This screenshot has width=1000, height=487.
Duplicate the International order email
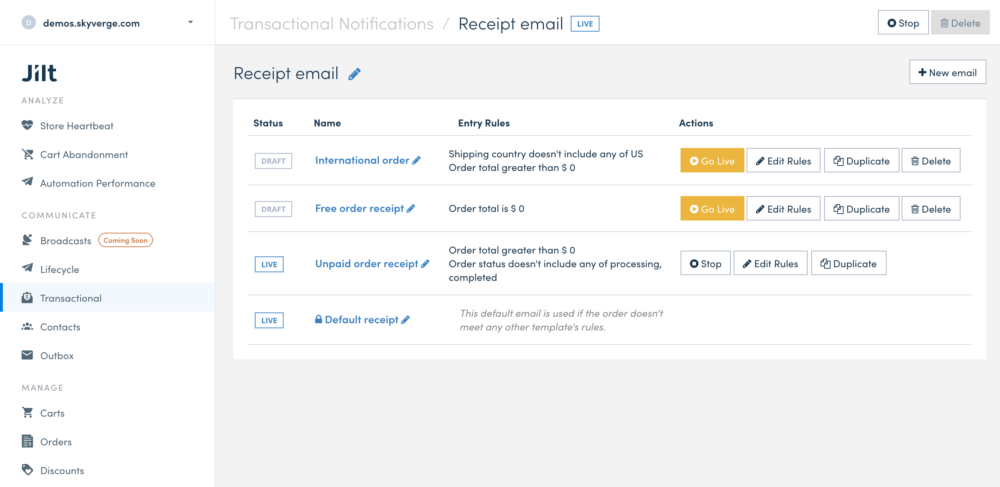pyautogui.click(x=861, y=161)
